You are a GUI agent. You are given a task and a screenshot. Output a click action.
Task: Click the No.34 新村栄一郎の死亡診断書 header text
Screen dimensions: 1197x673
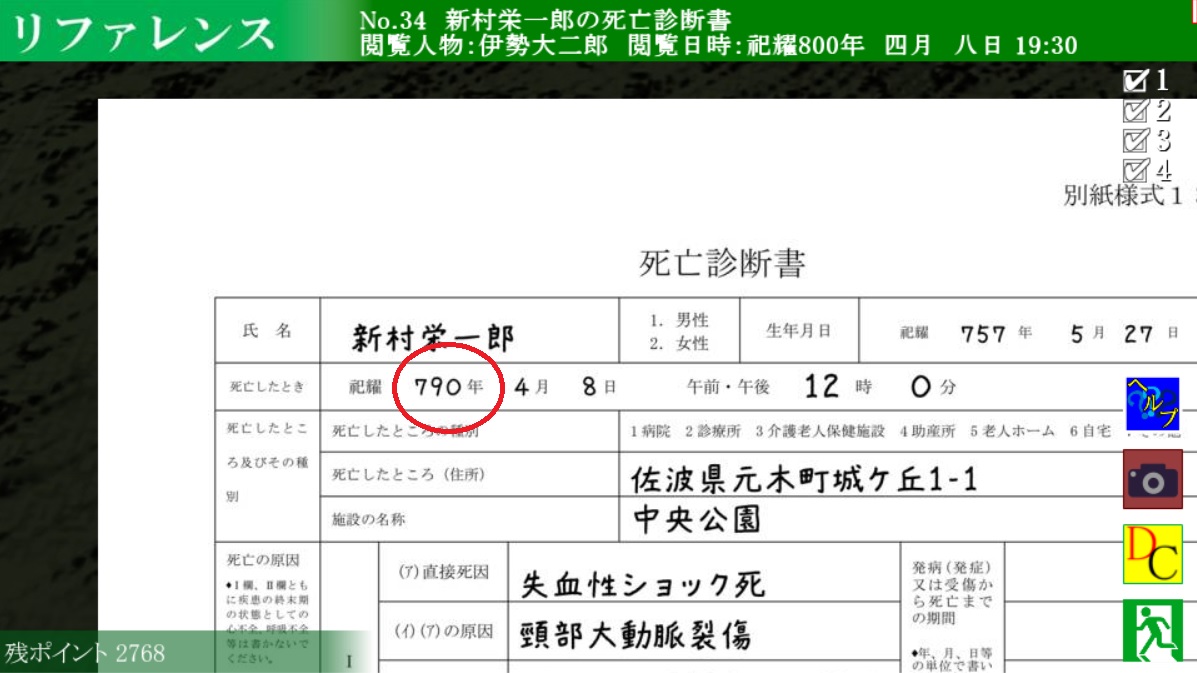point(545,20)
